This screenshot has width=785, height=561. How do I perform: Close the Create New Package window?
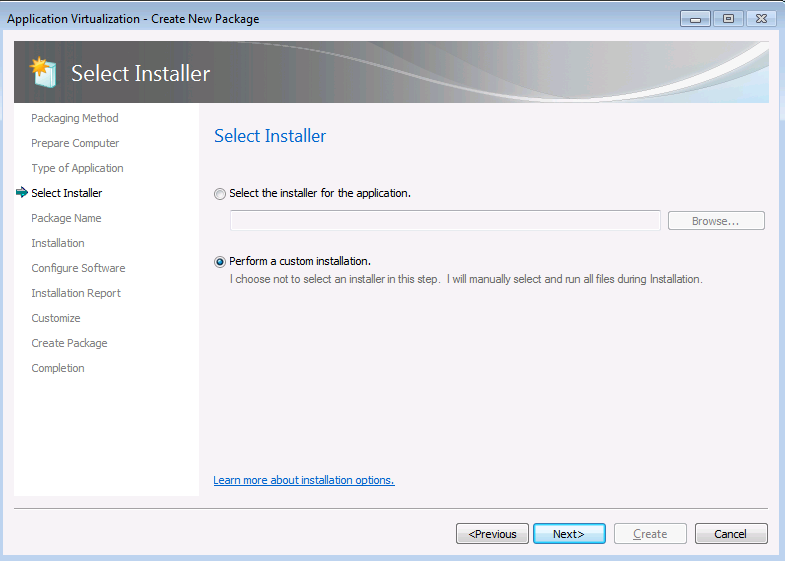(761, 19)
